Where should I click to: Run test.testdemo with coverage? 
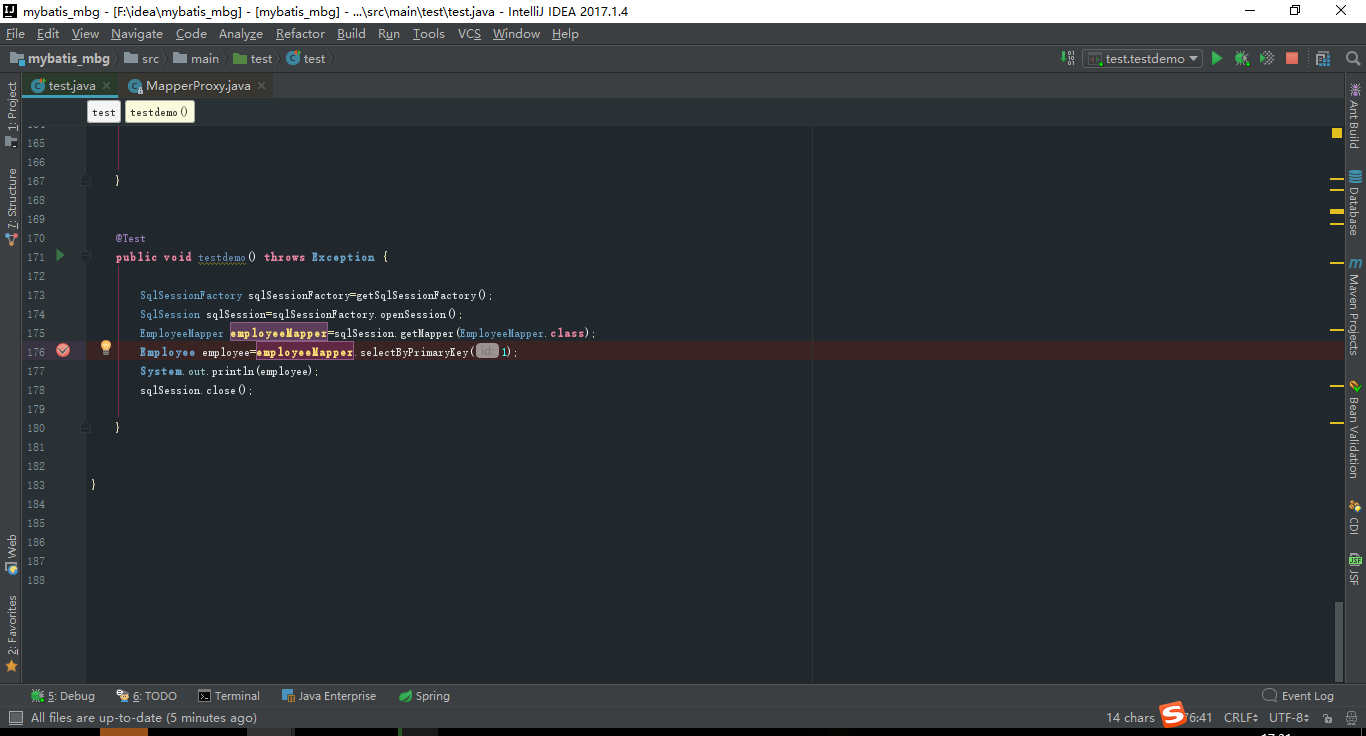click(1266, 58)
